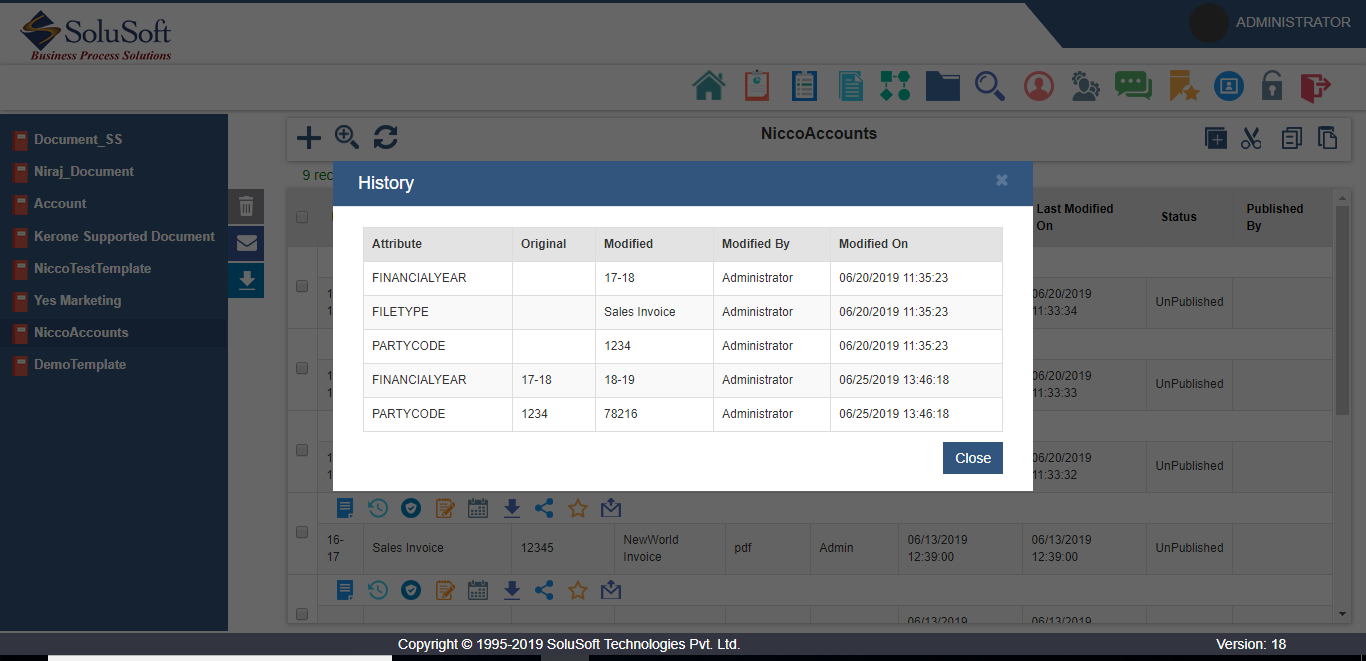Open the DemoTemplate sidebar item
The width and height of the screenshot is (1366, 661).
click(x=80, y=364)
